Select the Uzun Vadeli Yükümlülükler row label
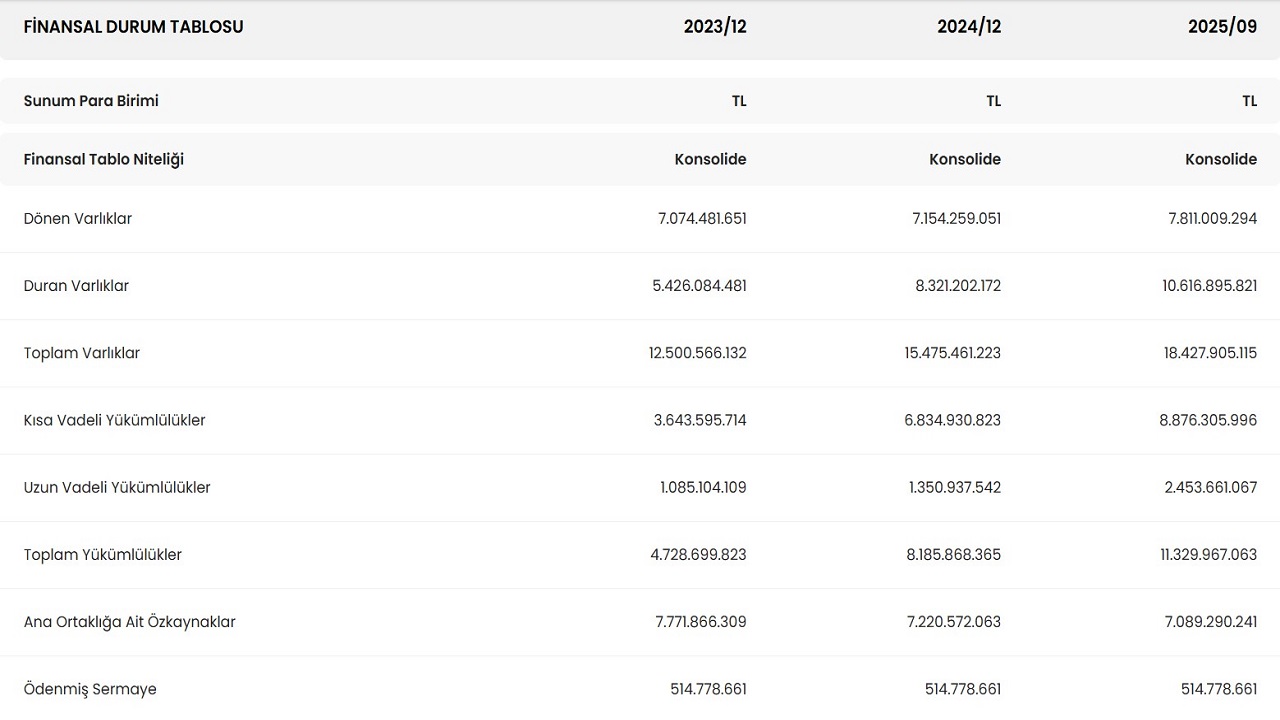This screenshot has height=720, width=1280. coord(117,487)
